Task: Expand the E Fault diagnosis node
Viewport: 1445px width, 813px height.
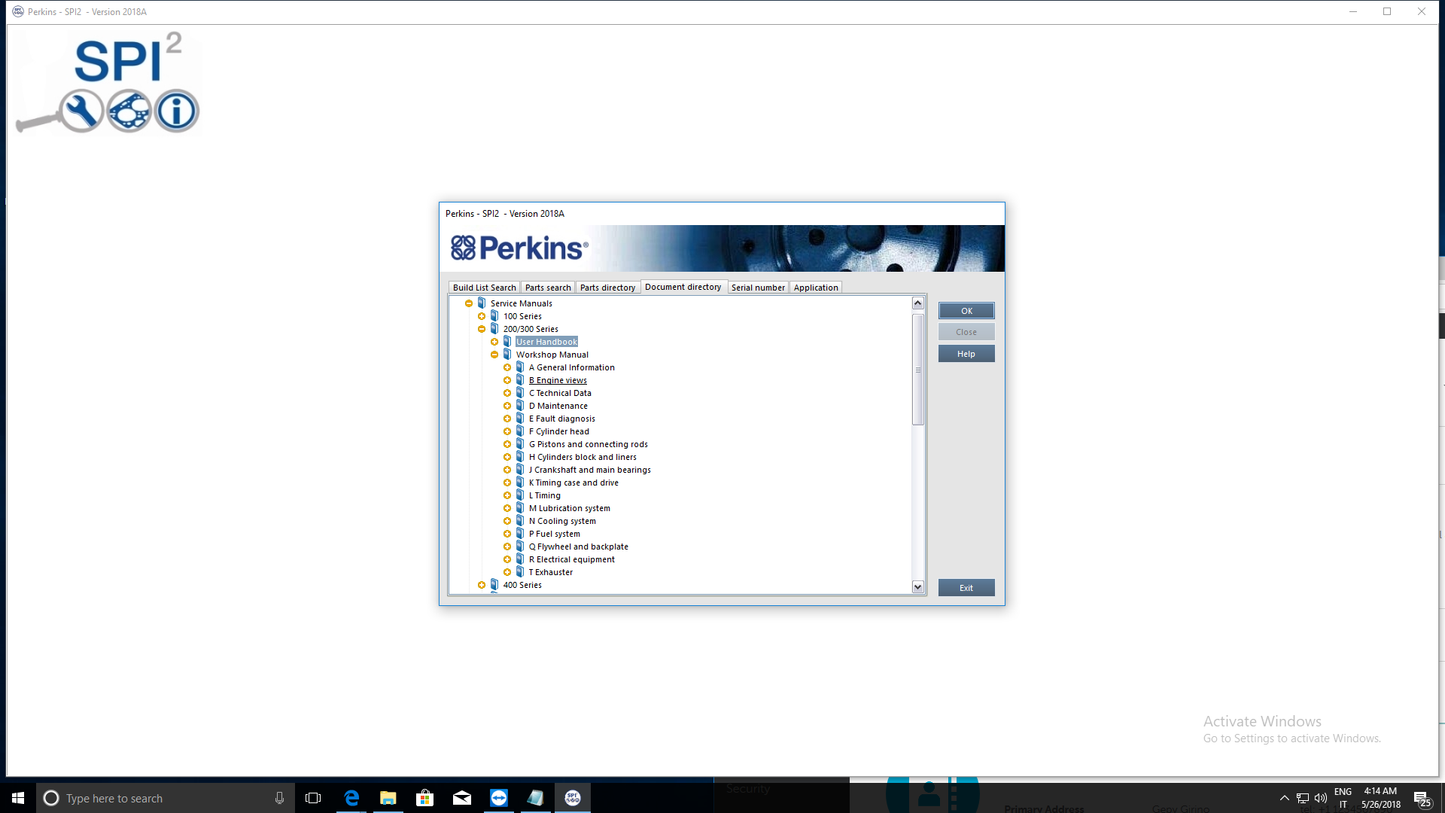Action: click(506, 418)
